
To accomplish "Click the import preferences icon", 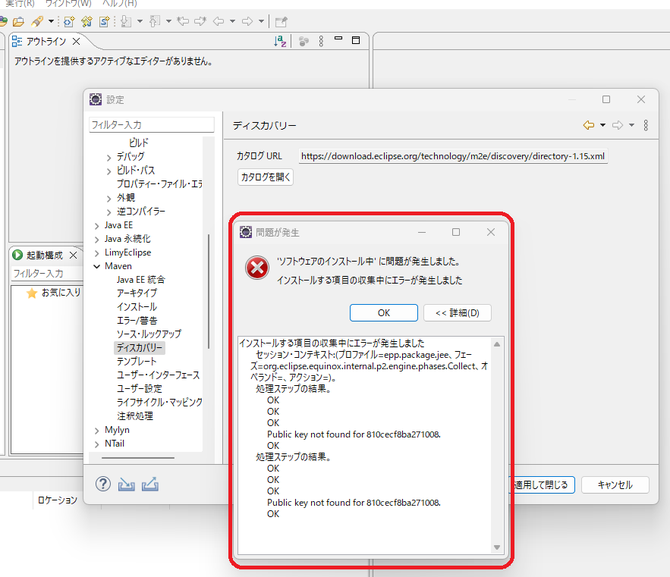I will (126, 484).
